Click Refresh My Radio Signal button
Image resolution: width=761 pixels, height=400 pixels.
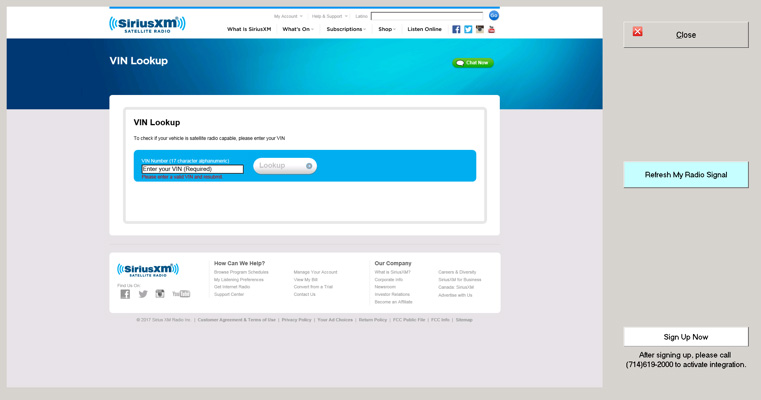tap(686, 175)
